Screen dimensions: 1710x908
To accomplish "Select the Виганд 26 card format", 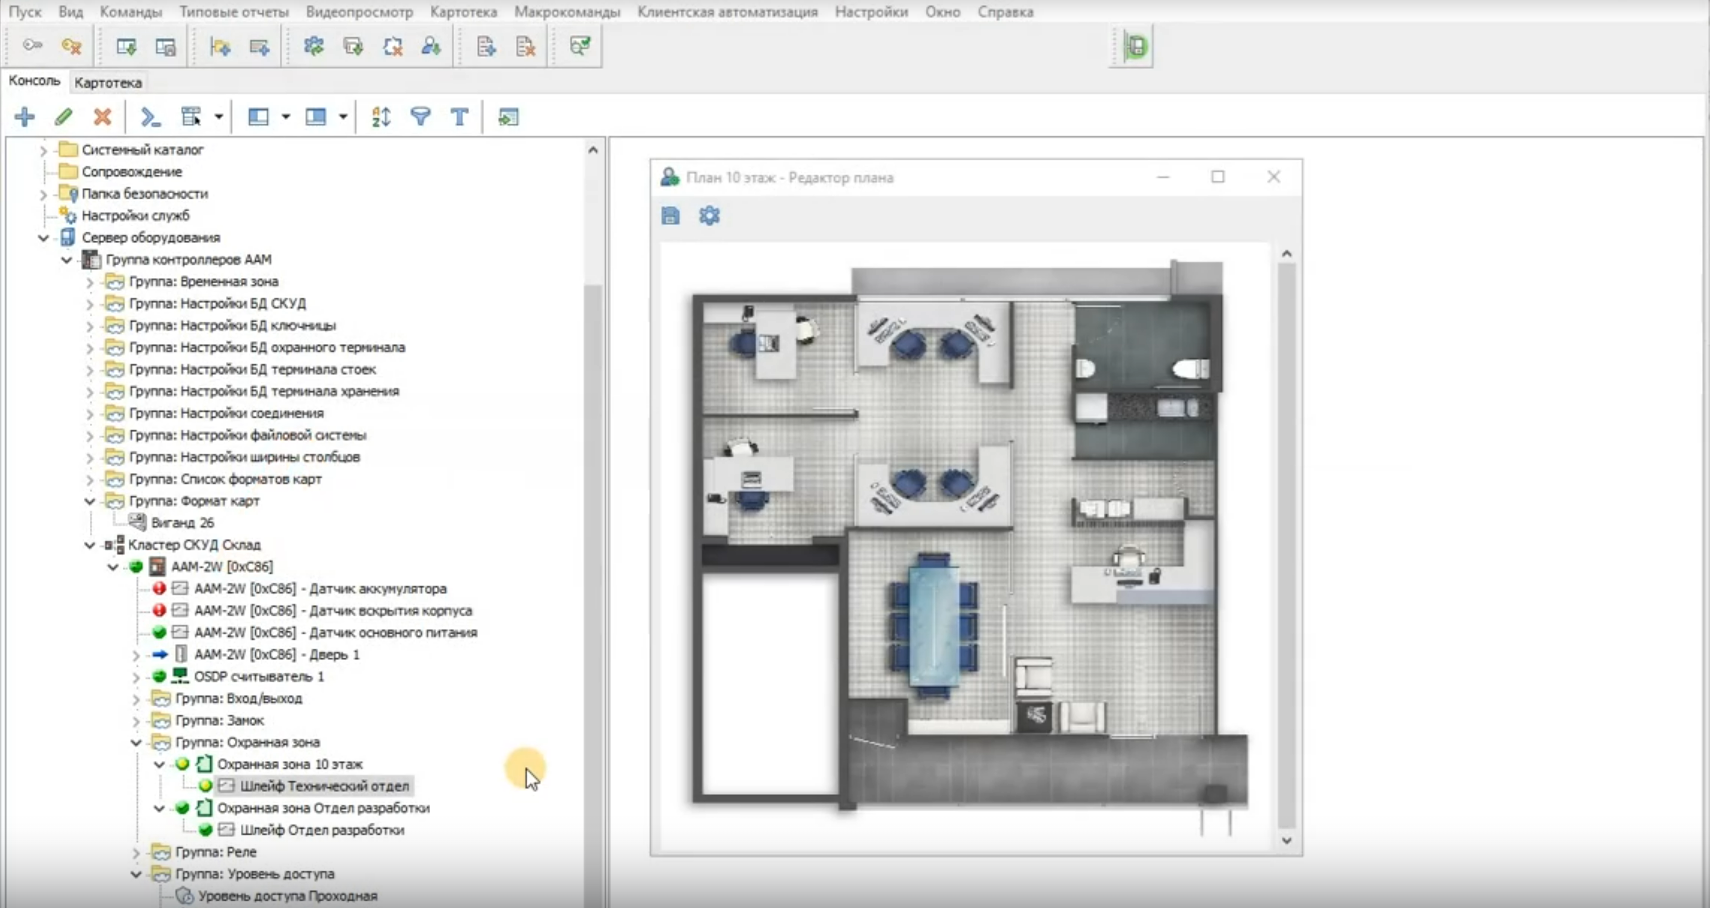I will click(182, 523).
